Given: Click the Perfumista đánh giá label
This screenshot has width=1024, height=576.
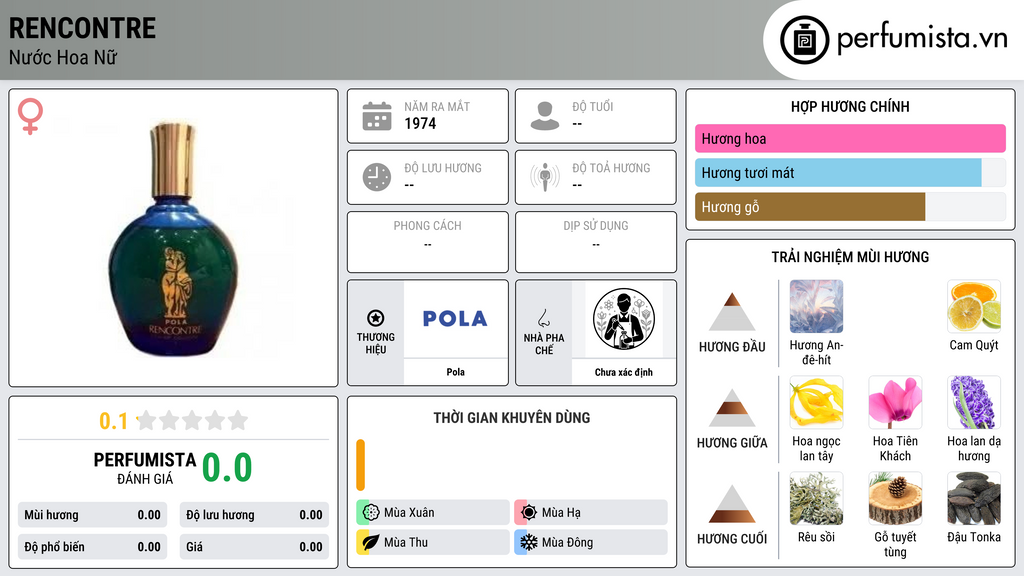Looking at the screenshot, I should (x=145, y=468).
